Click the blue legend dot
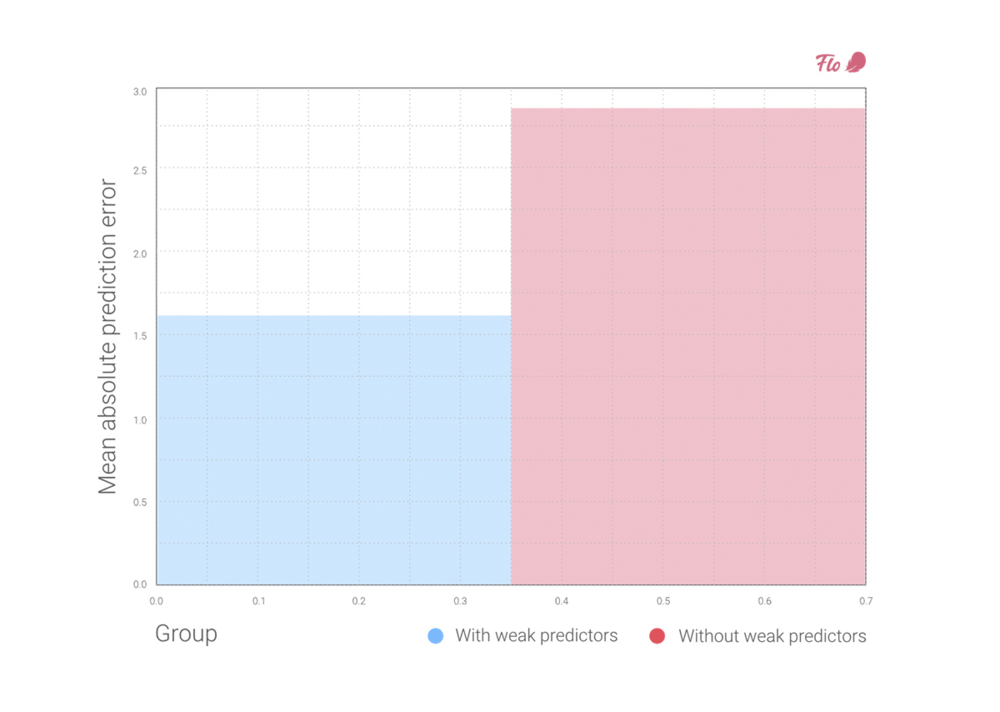Screen dimensions: 1000x712 (x=435, y=636)
